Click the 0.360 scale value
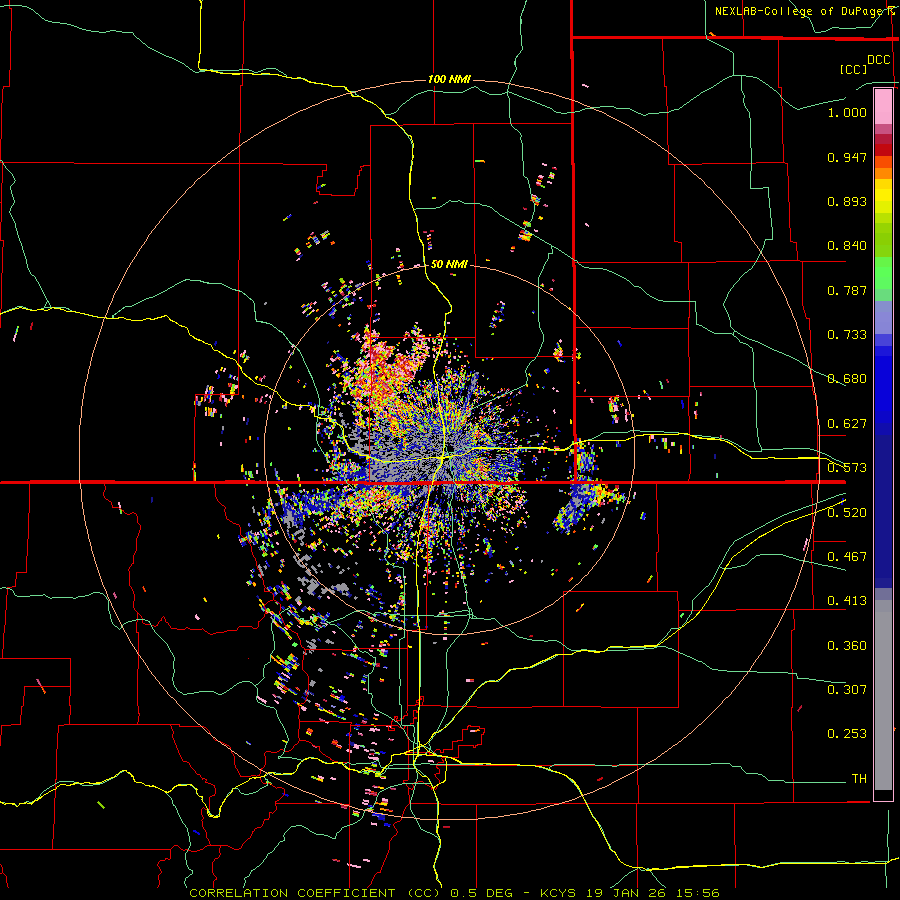Screen dimensions: 900x900 (847, 646)
